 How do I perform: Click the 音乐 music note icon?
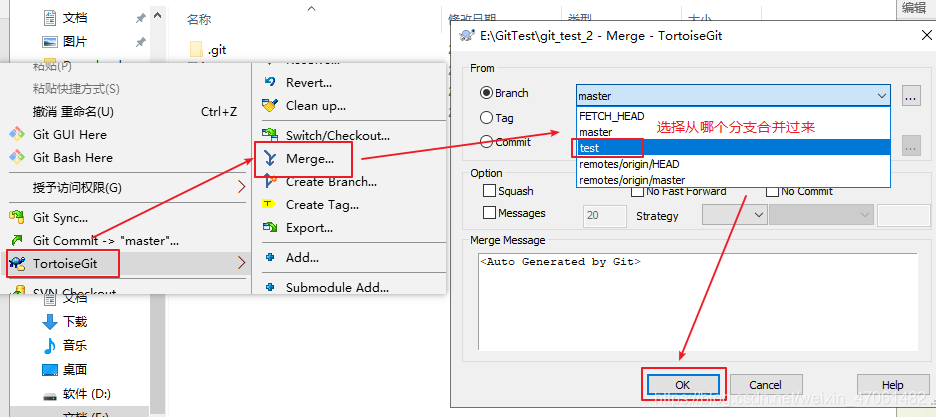50,345
